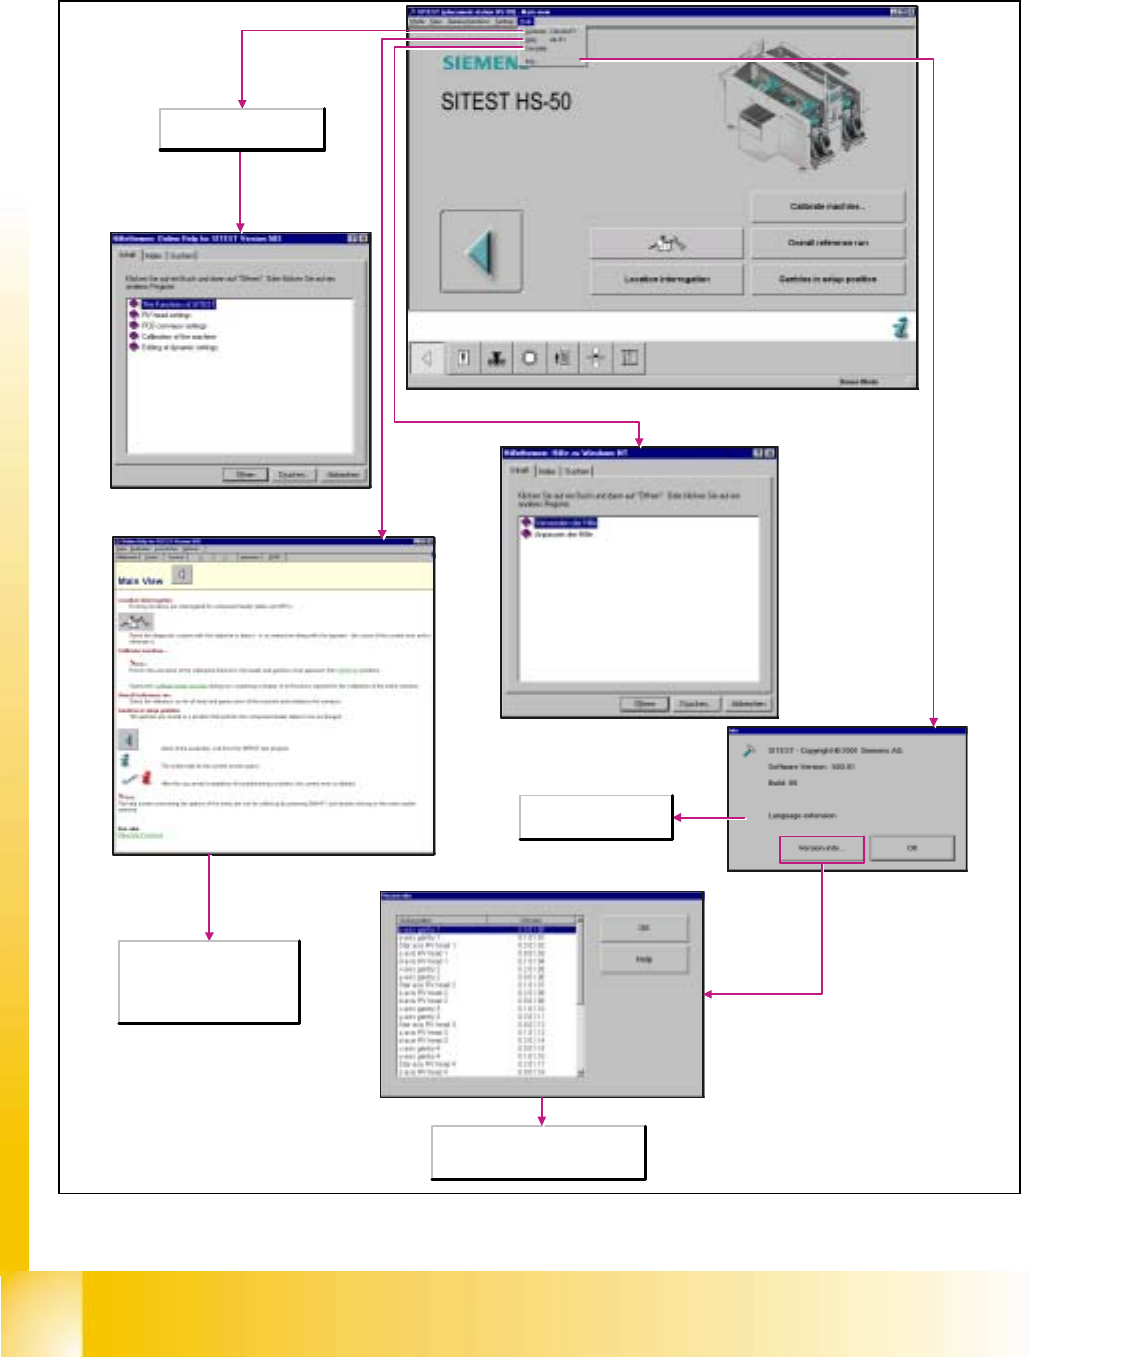The height and width of the screenshot is (1357, 1136).
Task: Select 'PCB conveyor settings' help topic
Action: pos(174,326)
